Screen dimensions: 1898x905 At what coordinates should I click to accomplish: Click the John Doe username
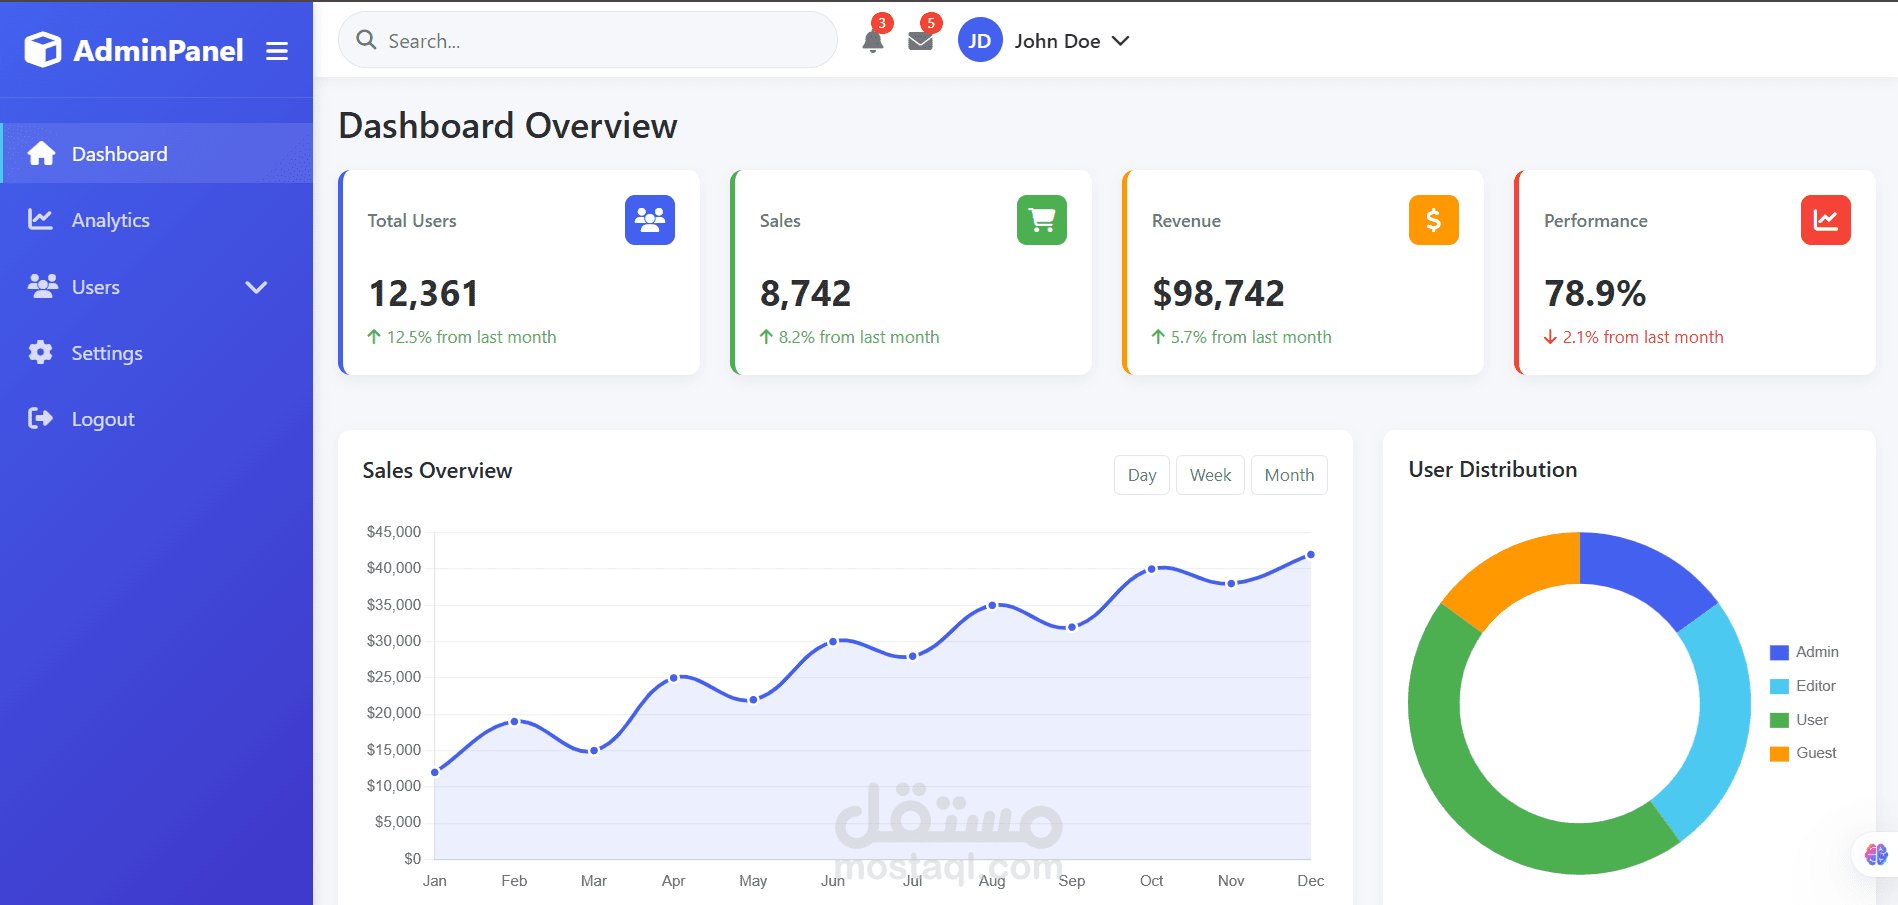(x=1057, y=41)
